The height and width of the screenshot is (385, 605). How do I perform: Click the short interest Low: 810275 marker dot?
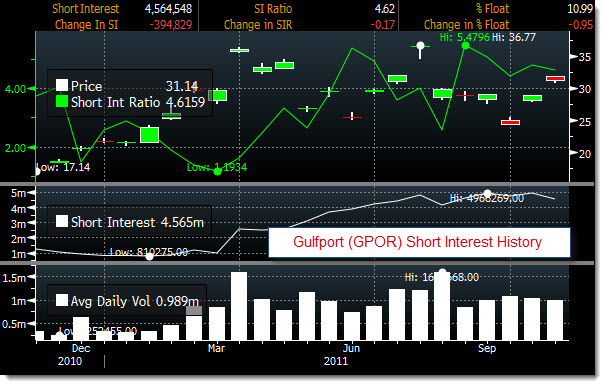[149, 256]
